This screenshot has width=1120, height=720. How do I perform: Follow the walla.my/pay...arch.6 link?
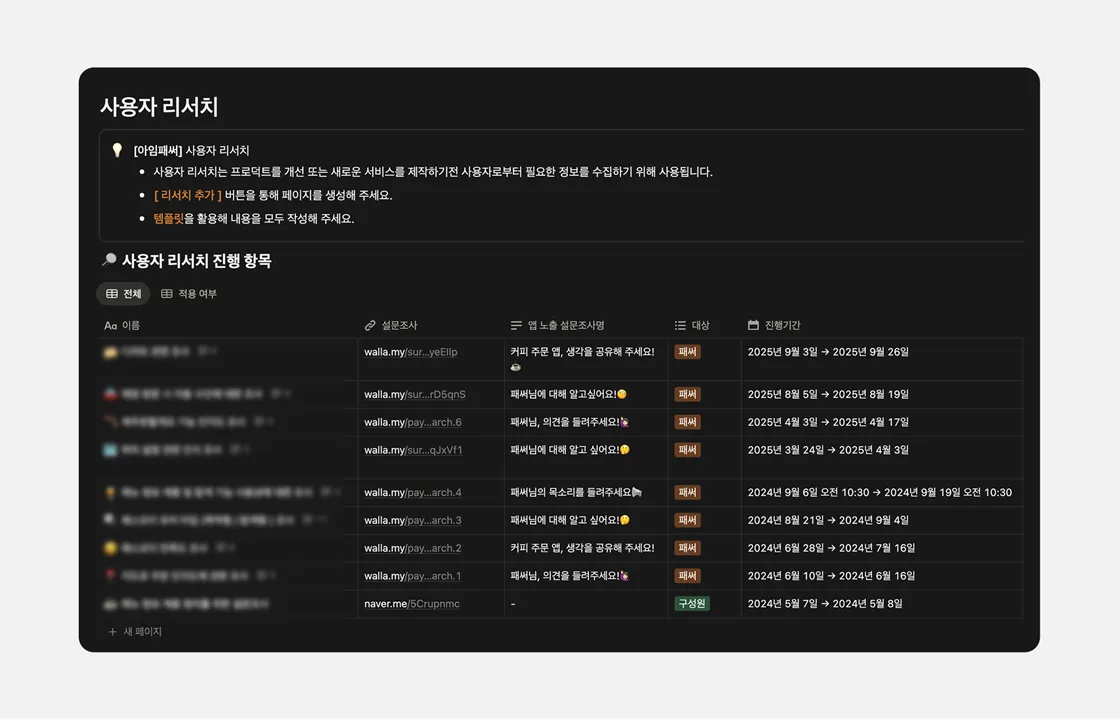[412, 422]
